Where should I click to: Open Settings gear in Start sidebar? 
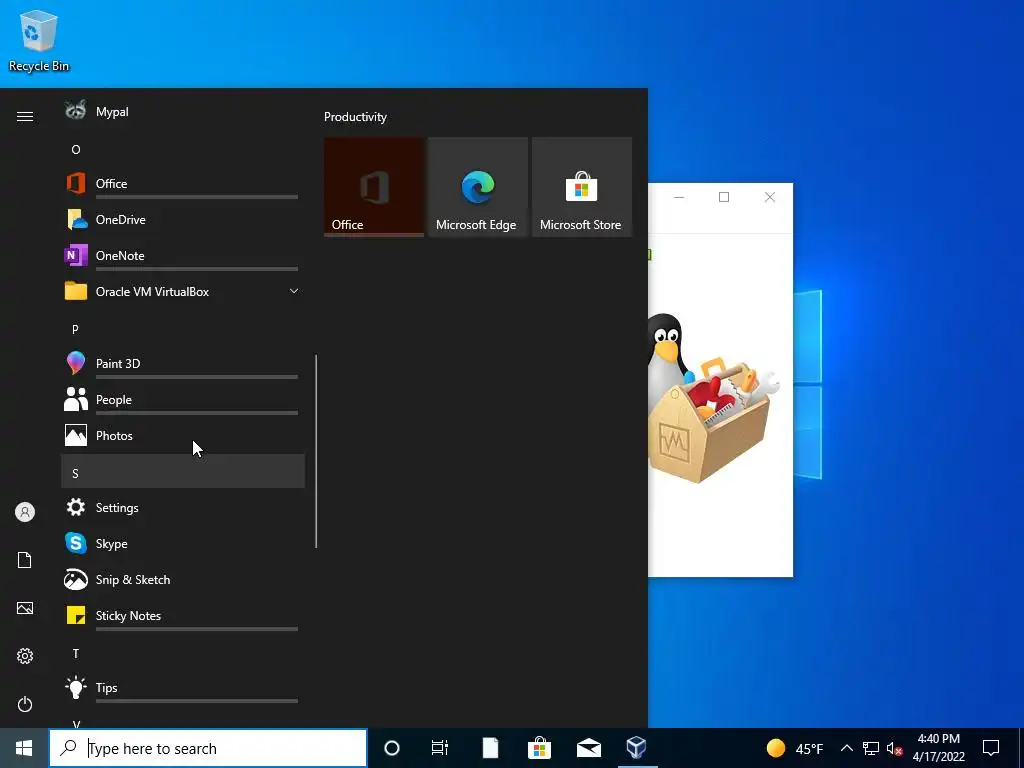pyautogui.click(x=25, y=656)
